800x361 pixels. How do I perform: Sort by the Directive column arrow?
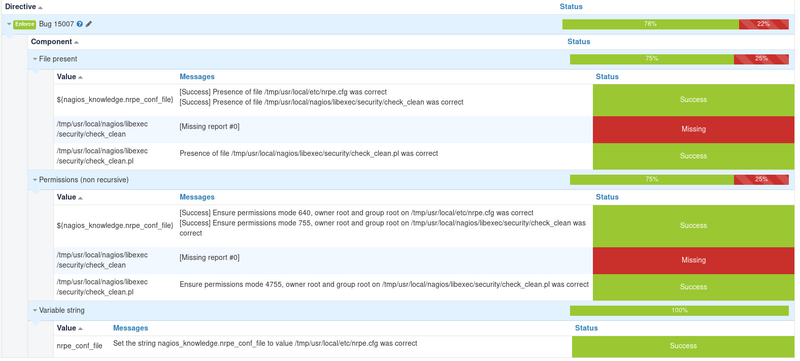[x=40, y=8]
